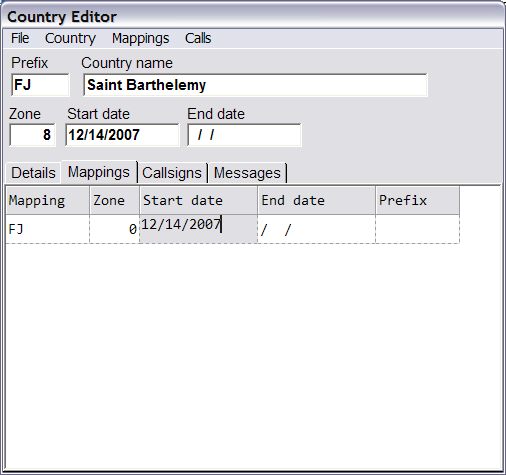Open the Messages tab
506x475 pixels.
pyautogui.click(x=247, y=173)
